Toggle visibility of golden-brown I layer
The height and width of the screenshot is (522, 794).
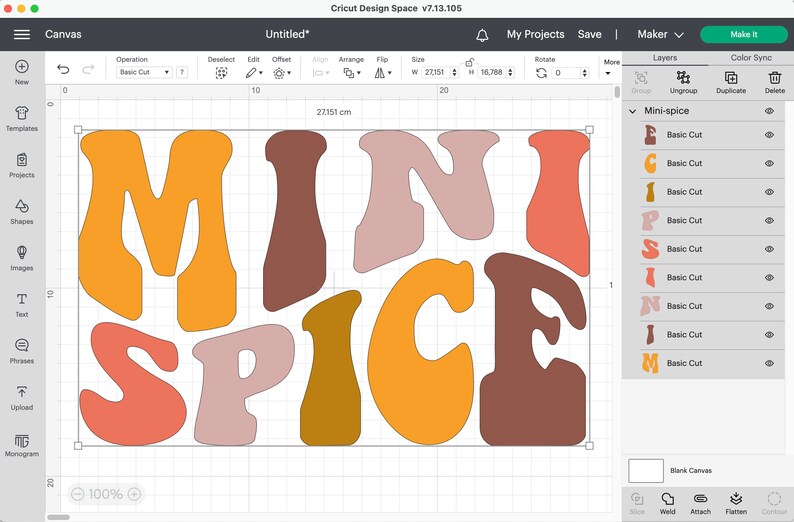[x=769, y=192]
